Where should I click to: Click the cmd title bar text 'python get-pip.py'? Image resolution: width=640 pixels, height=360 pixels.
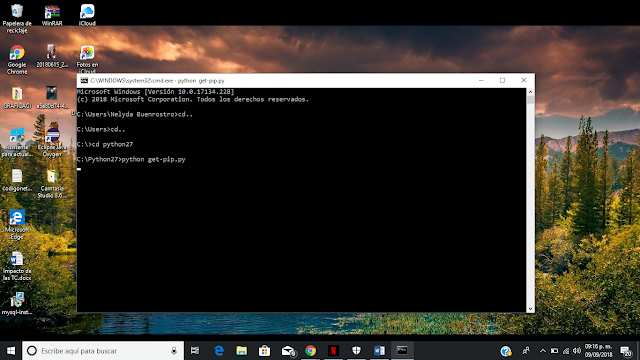201,81
